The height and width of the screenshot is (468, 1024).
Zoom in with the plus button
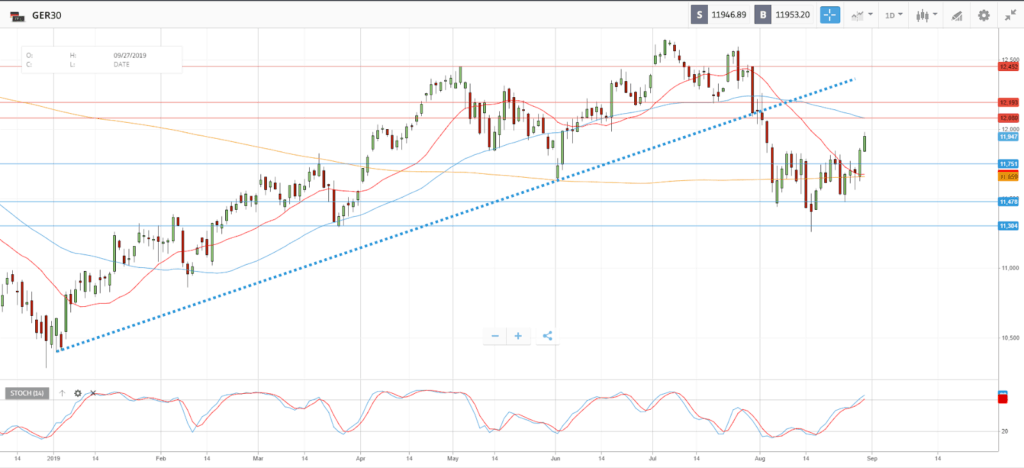click(x=518, y=336)
